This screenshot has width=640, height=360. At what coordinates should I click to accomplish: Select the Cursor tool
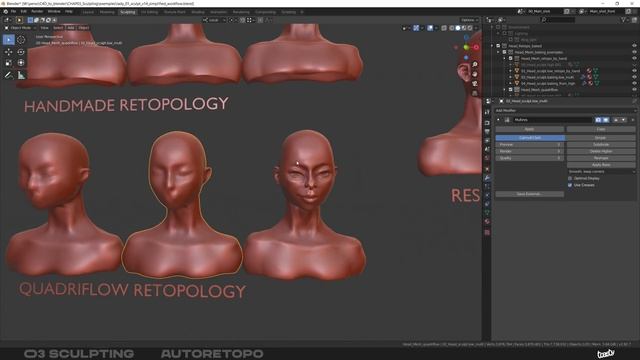[21, 40]
